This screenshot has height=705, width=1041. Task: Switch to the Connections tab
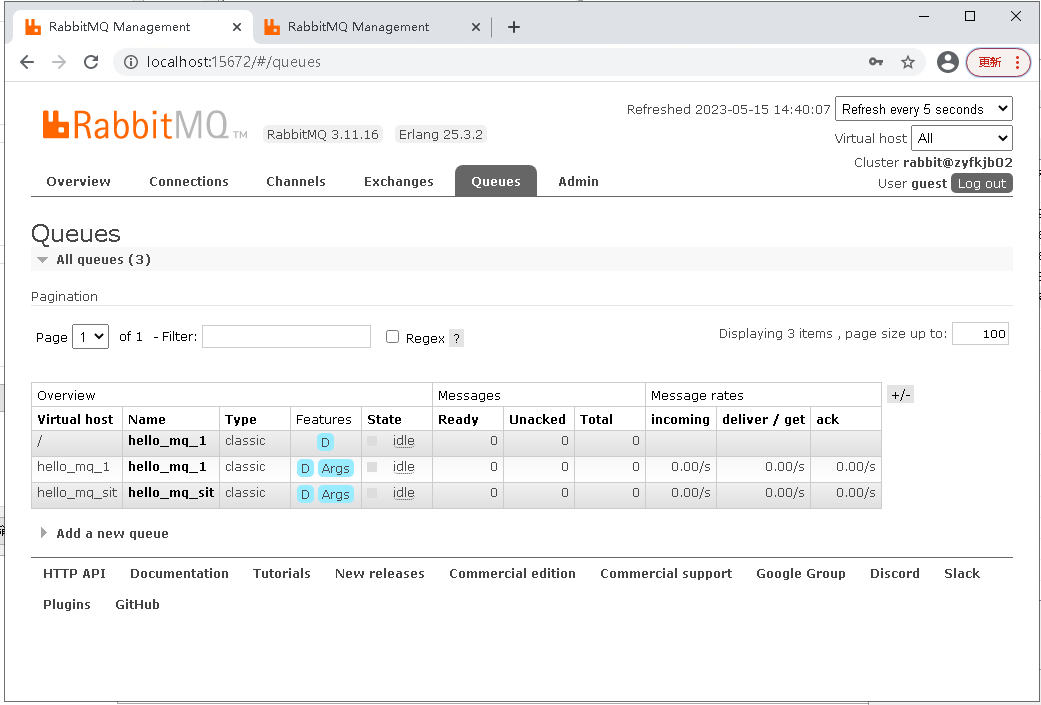189,181
